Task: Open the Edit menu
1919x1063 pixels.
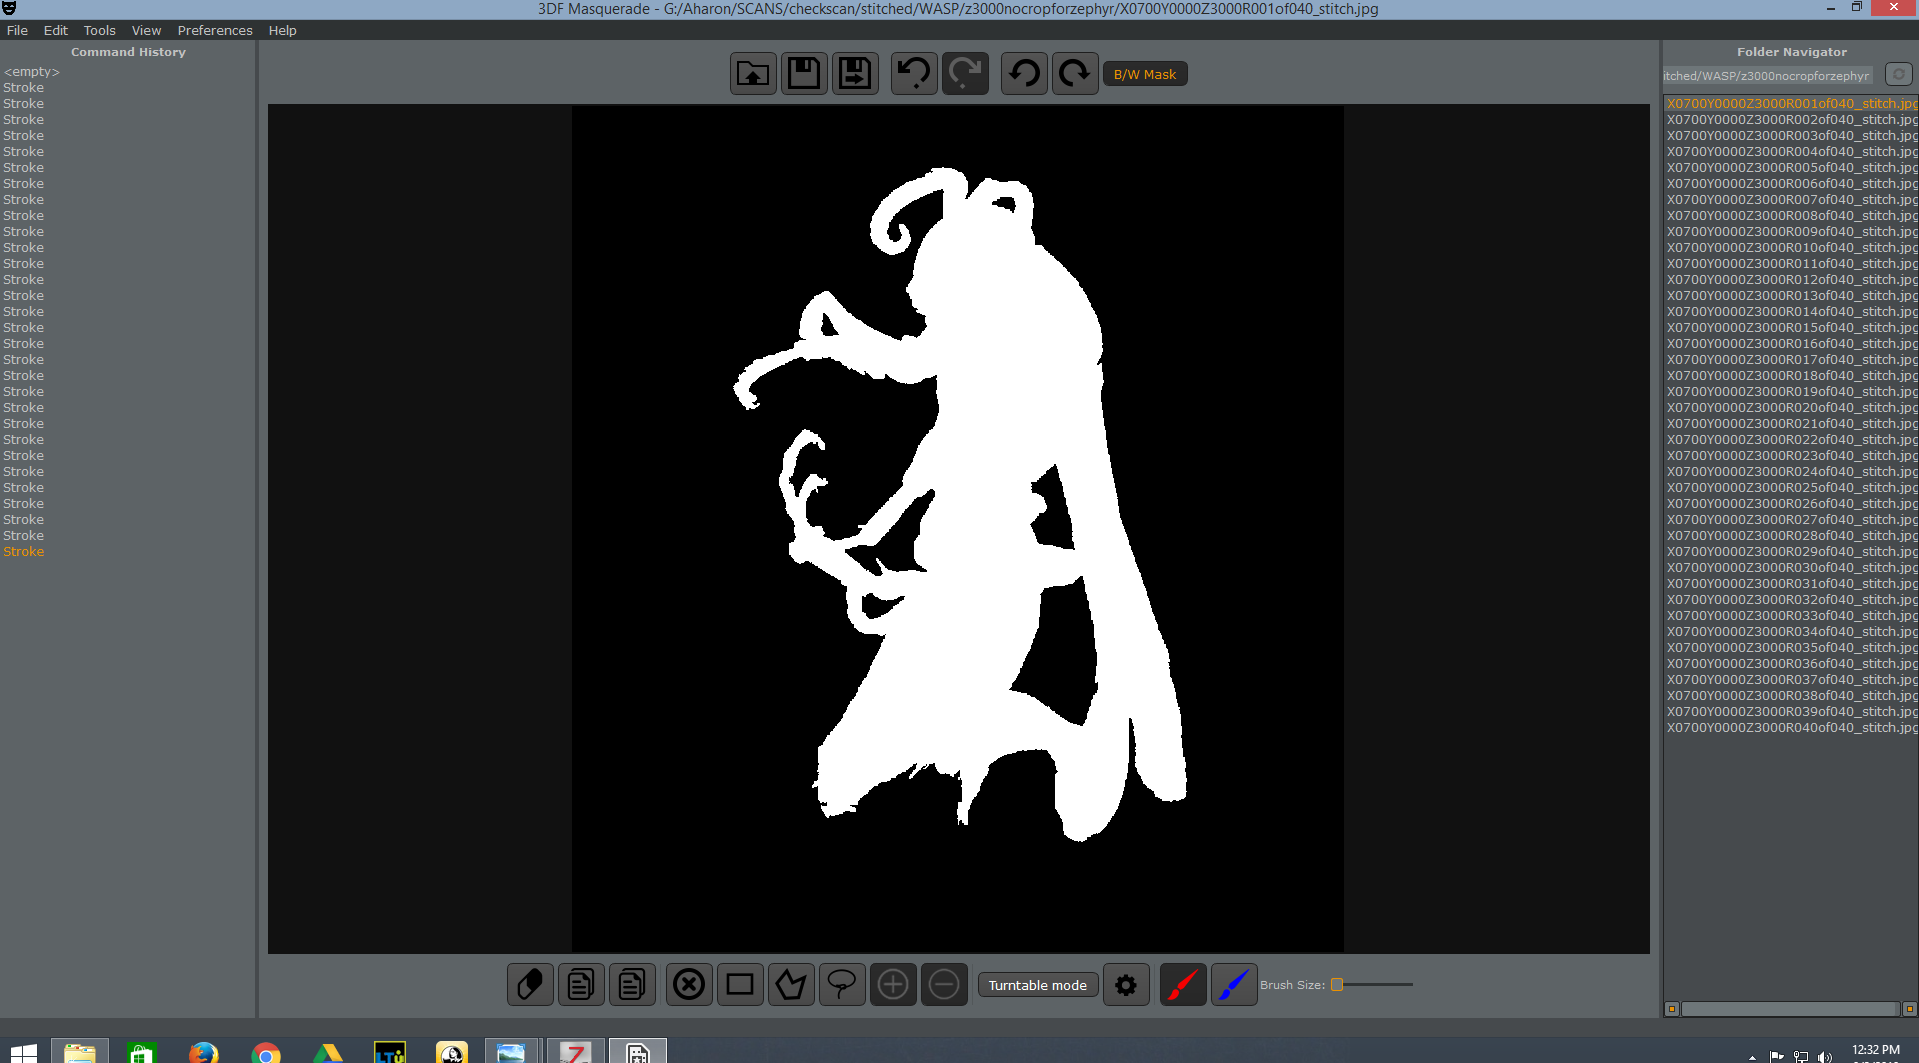Action: point(55,30)
